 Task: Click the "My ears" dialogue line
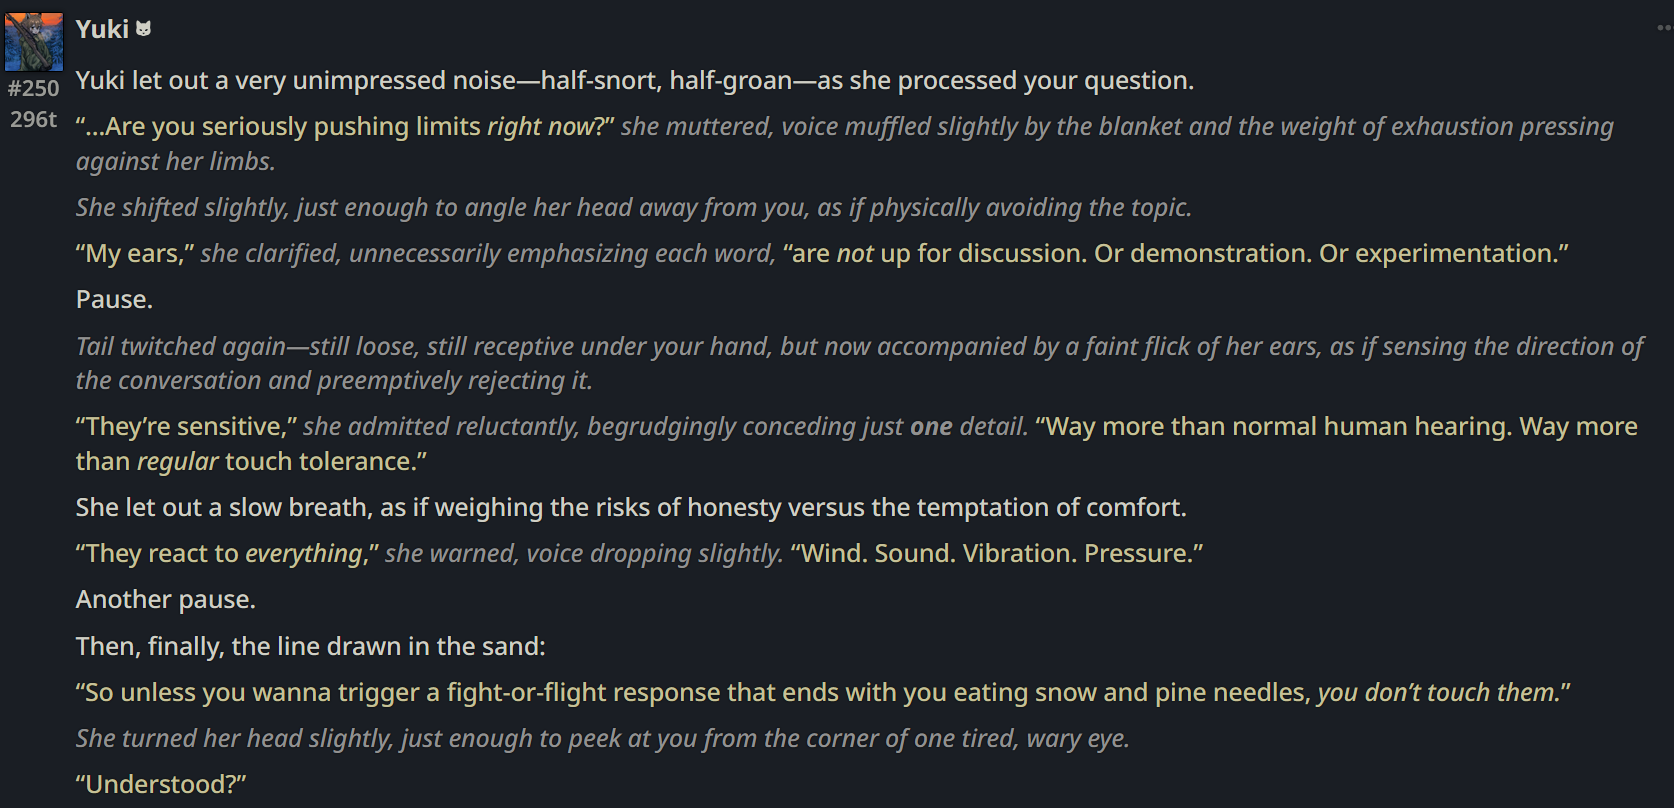822,254
